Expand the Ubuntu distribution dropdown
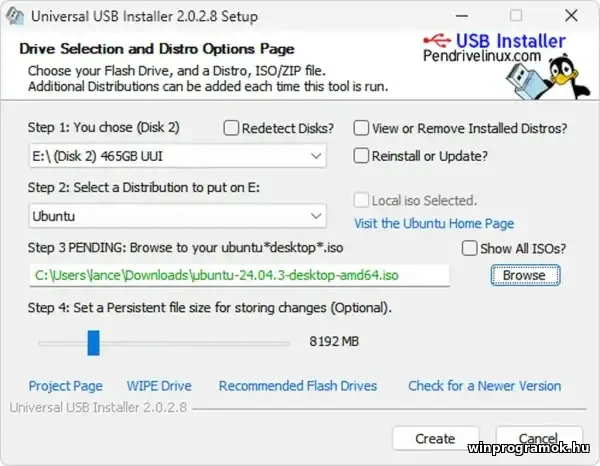This screenshot has width=600, height=466. (x=178, y=216)
